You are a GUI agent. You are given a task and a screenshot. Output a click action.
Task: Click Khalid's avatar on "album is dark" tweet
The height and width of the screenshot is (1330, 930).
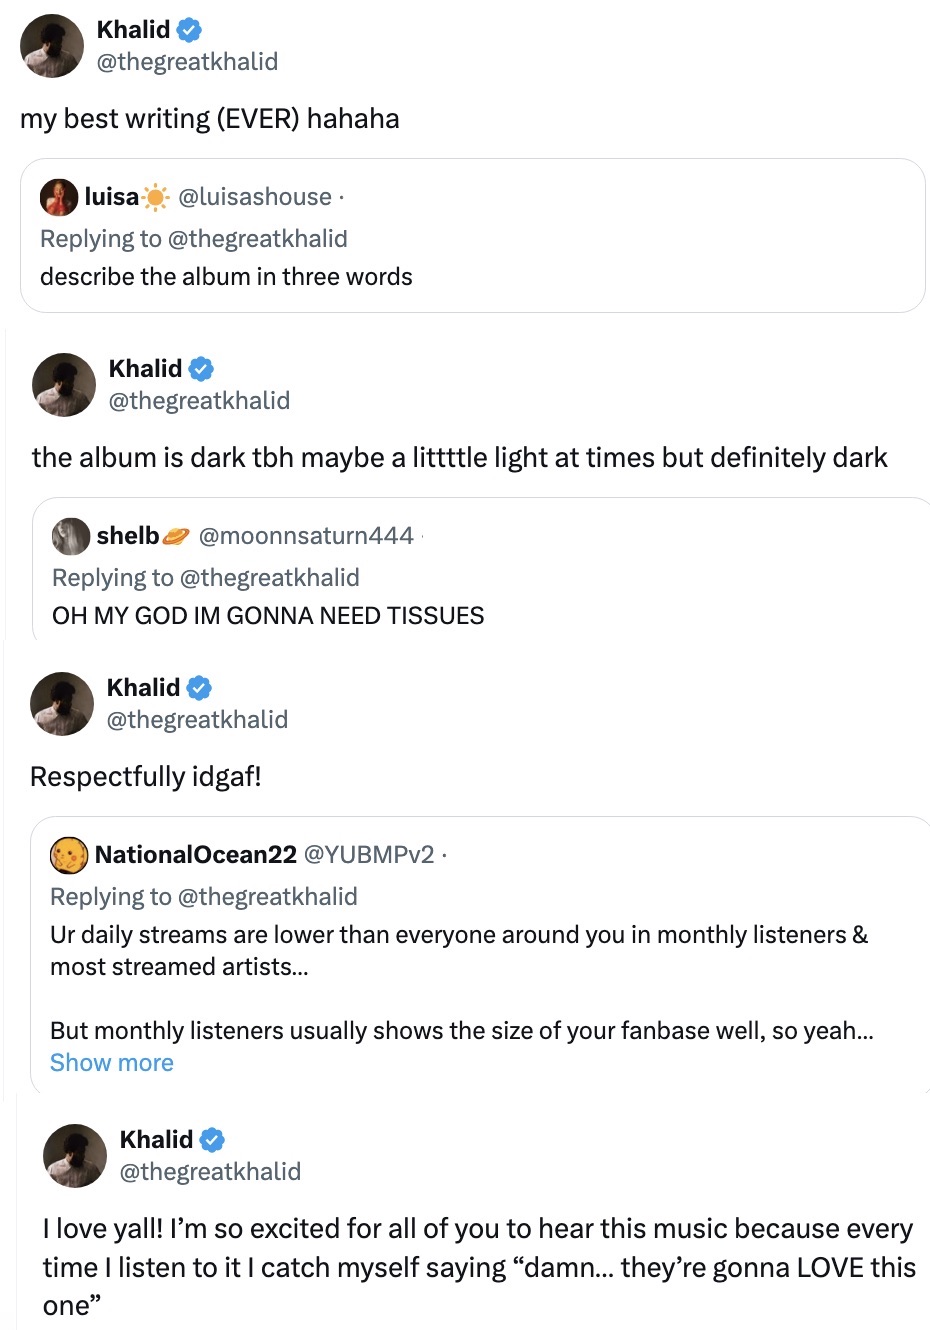pyautogui.click(x=64, y=385)
